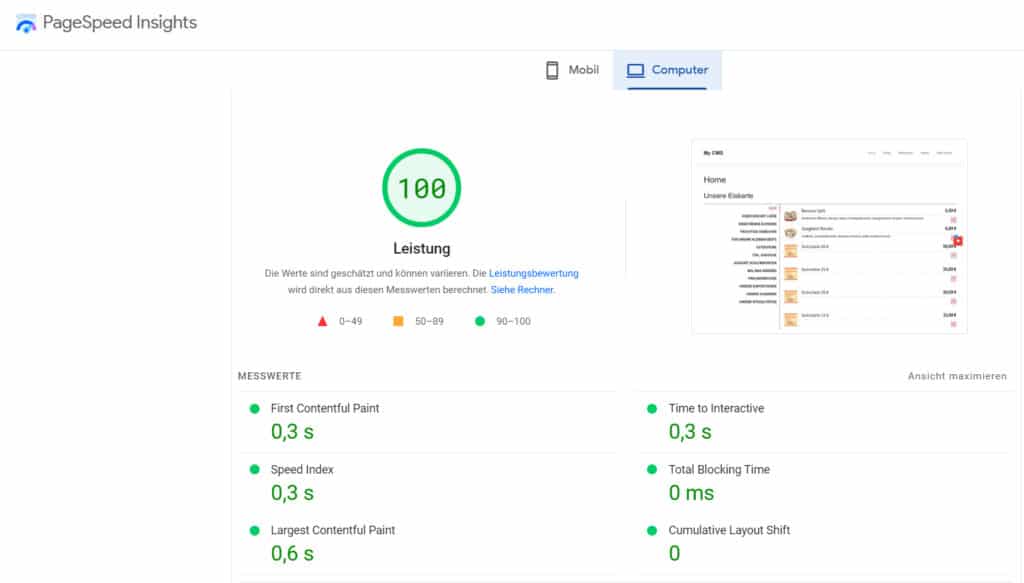Select the Time to Interactive label

716,408
